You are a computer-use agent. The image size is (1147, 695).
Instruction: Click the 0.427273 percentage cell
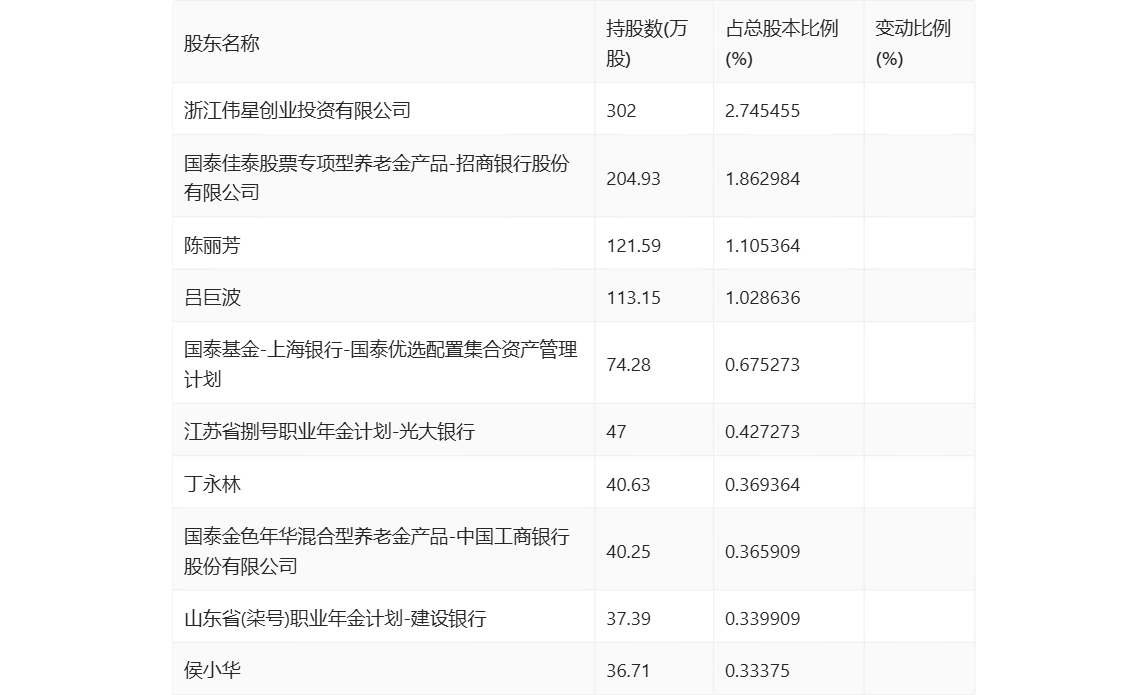tap(762, 432)
